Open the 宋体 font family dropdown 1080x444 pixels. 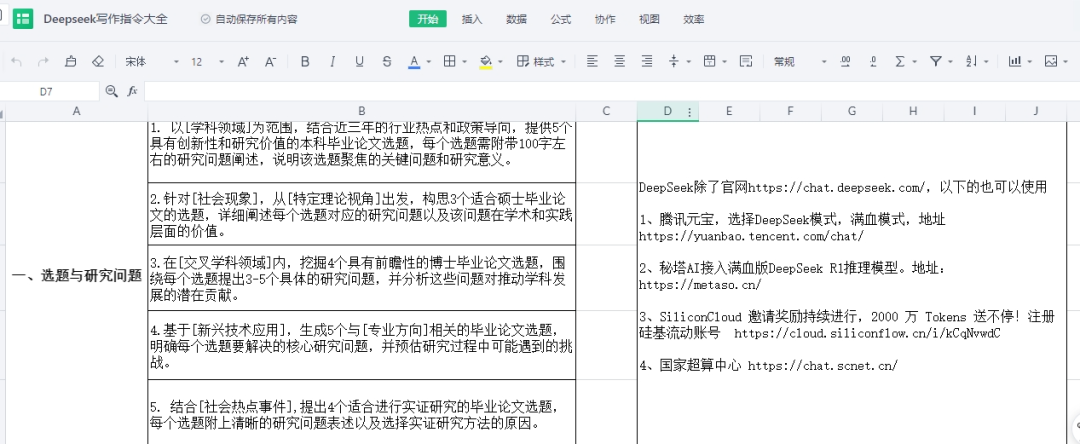152,62
